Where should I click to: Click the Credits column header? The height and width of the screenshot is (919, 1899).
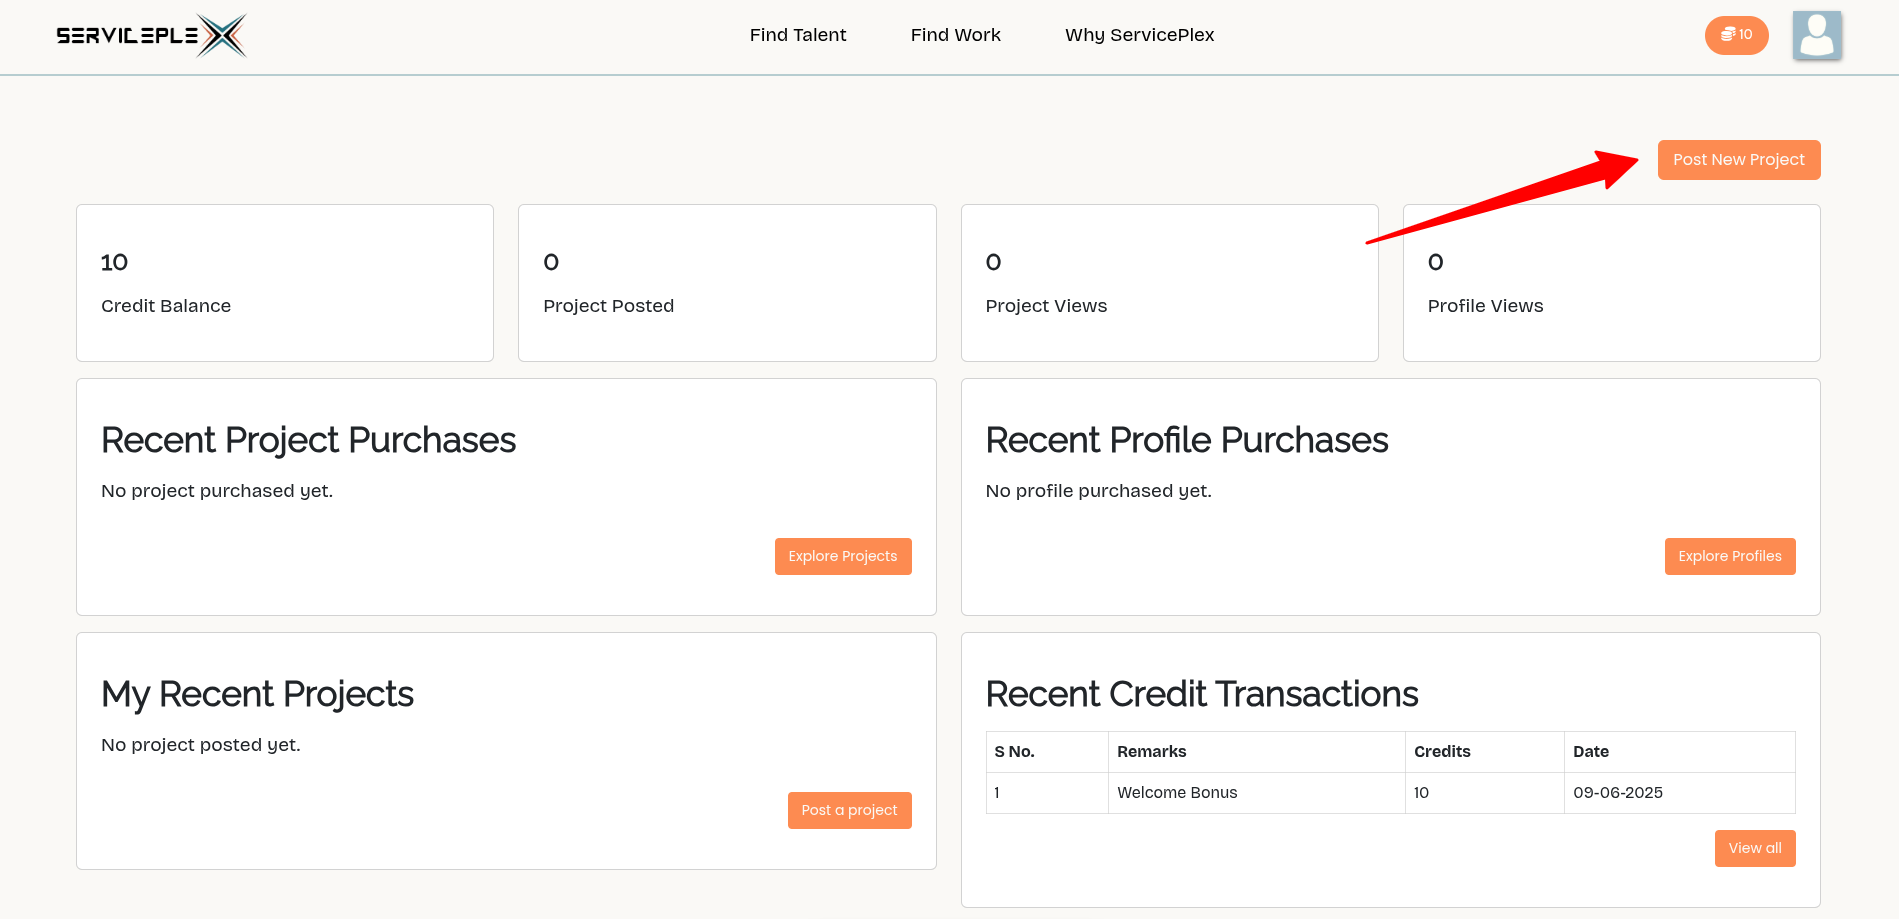pyautogui.click(x=1442, y=752)
